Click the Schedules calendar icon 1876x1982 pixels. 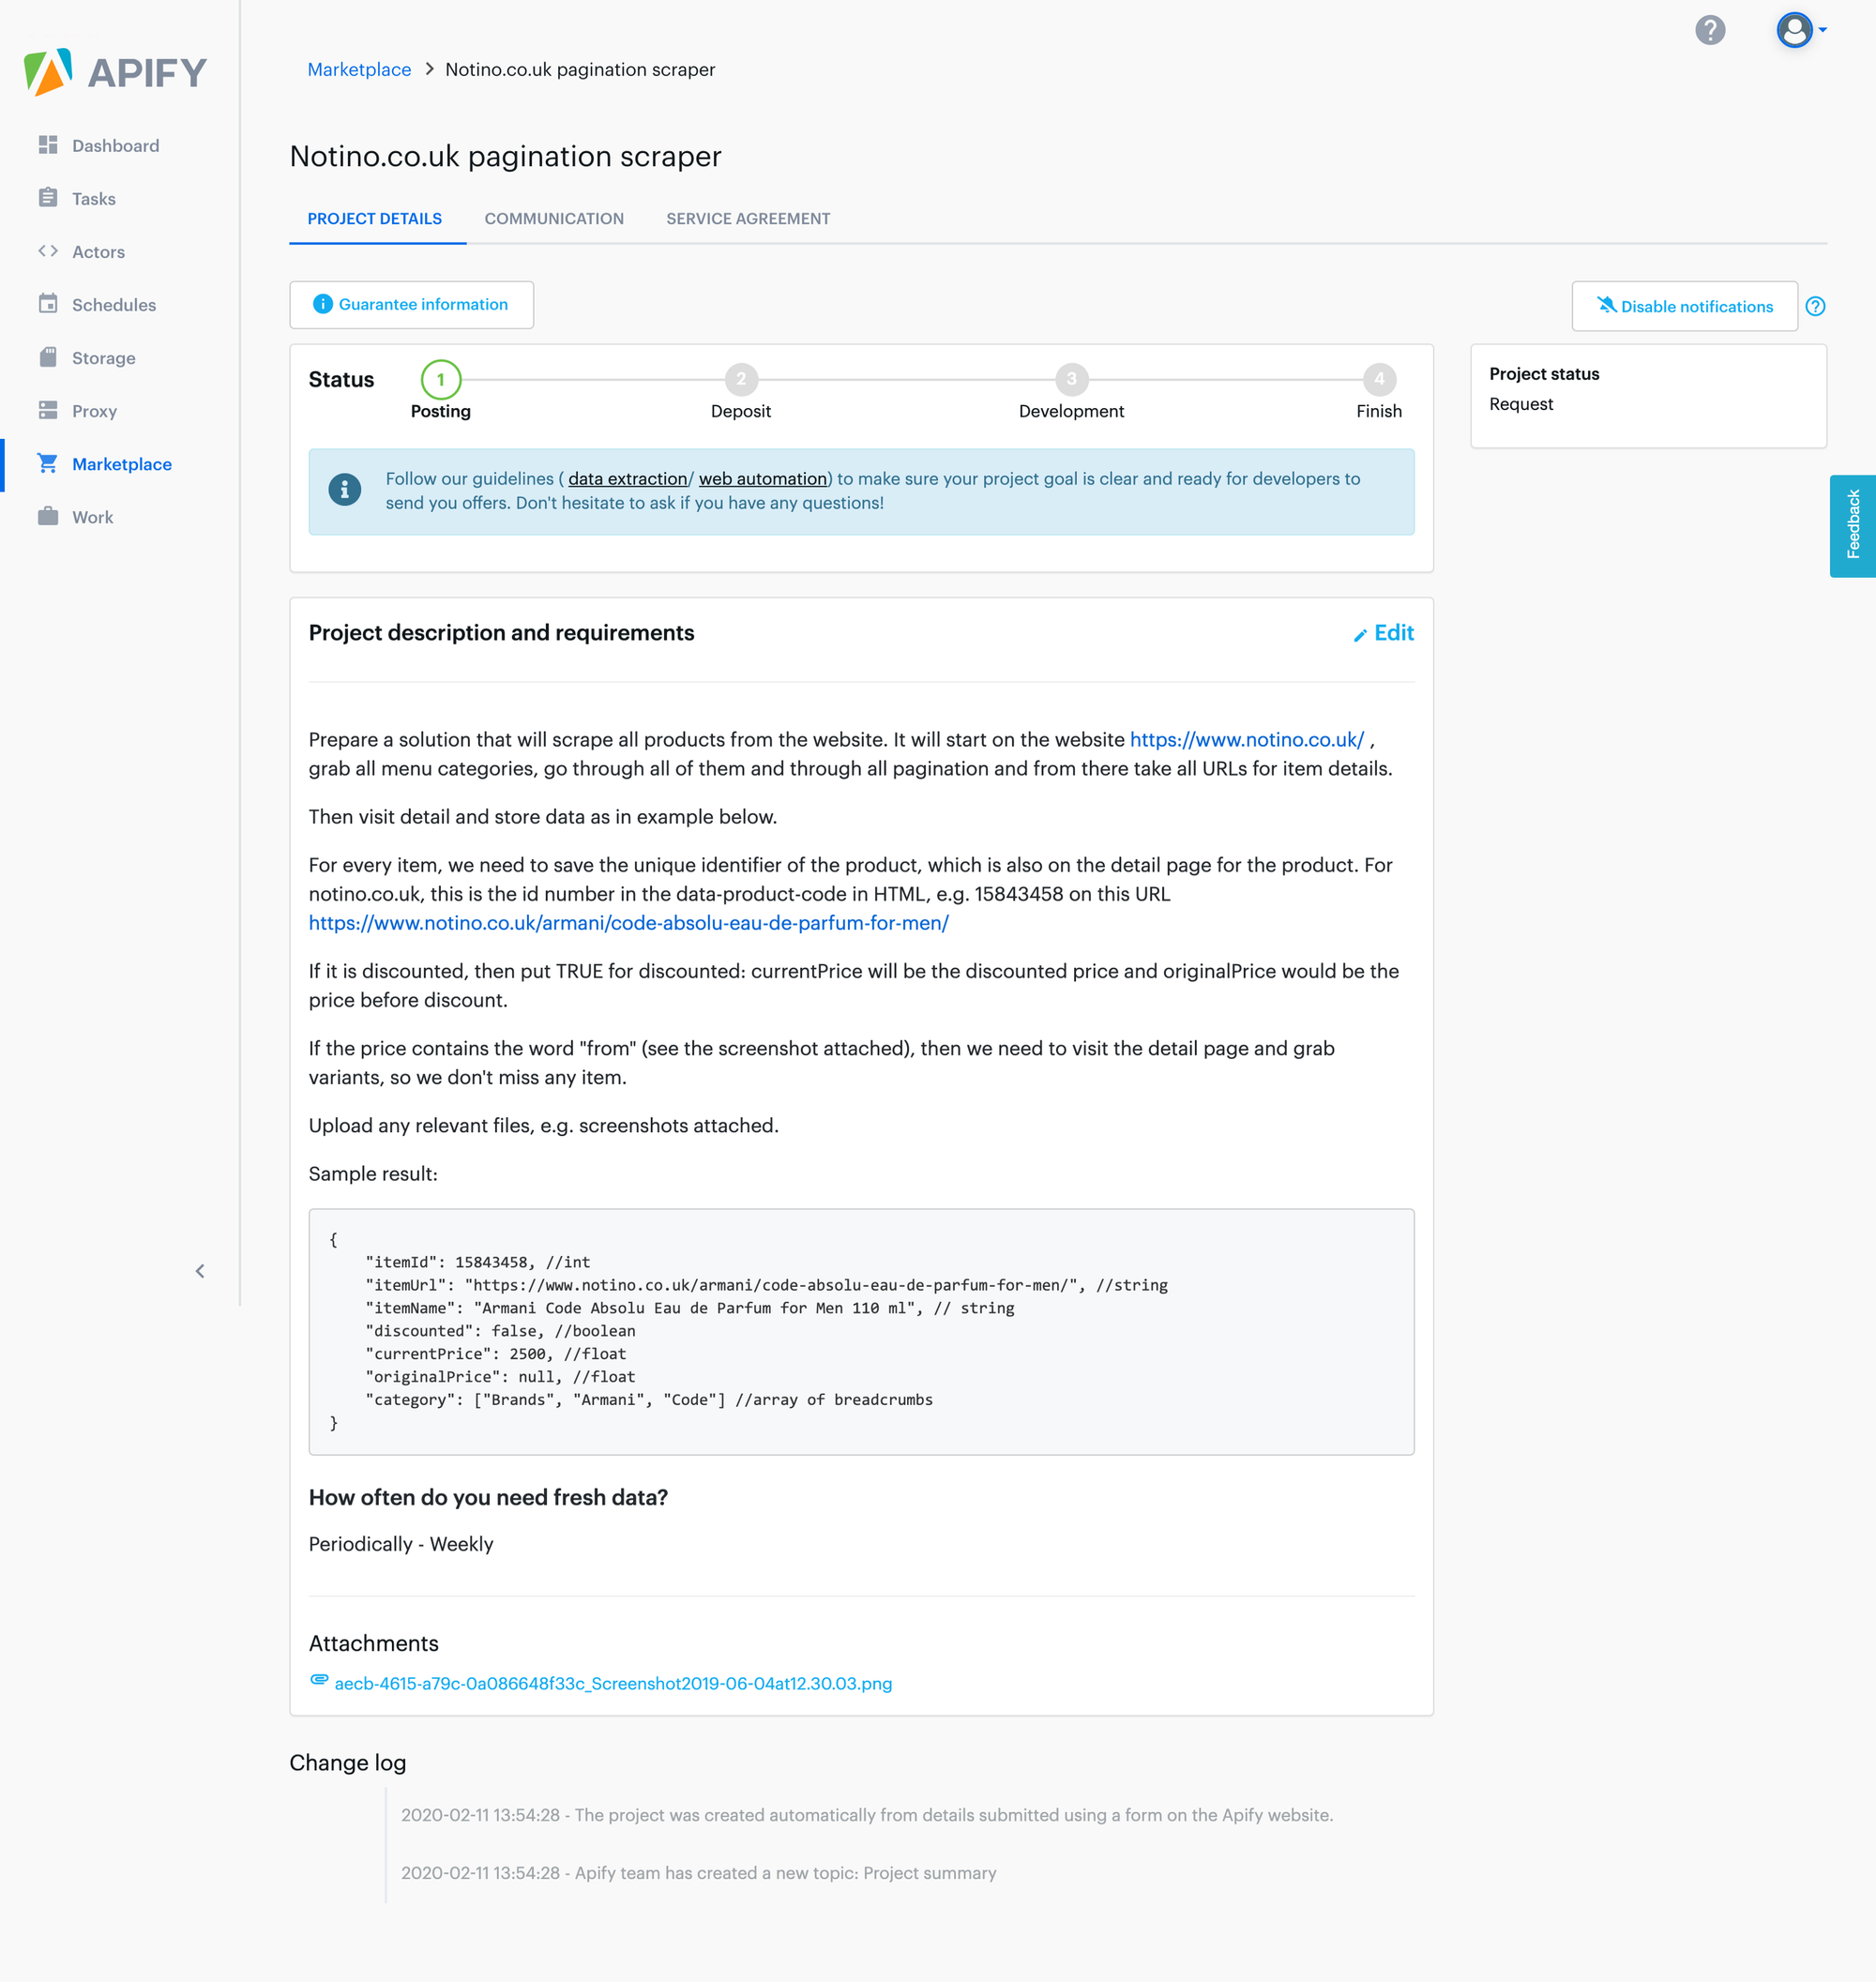(48, 304)
